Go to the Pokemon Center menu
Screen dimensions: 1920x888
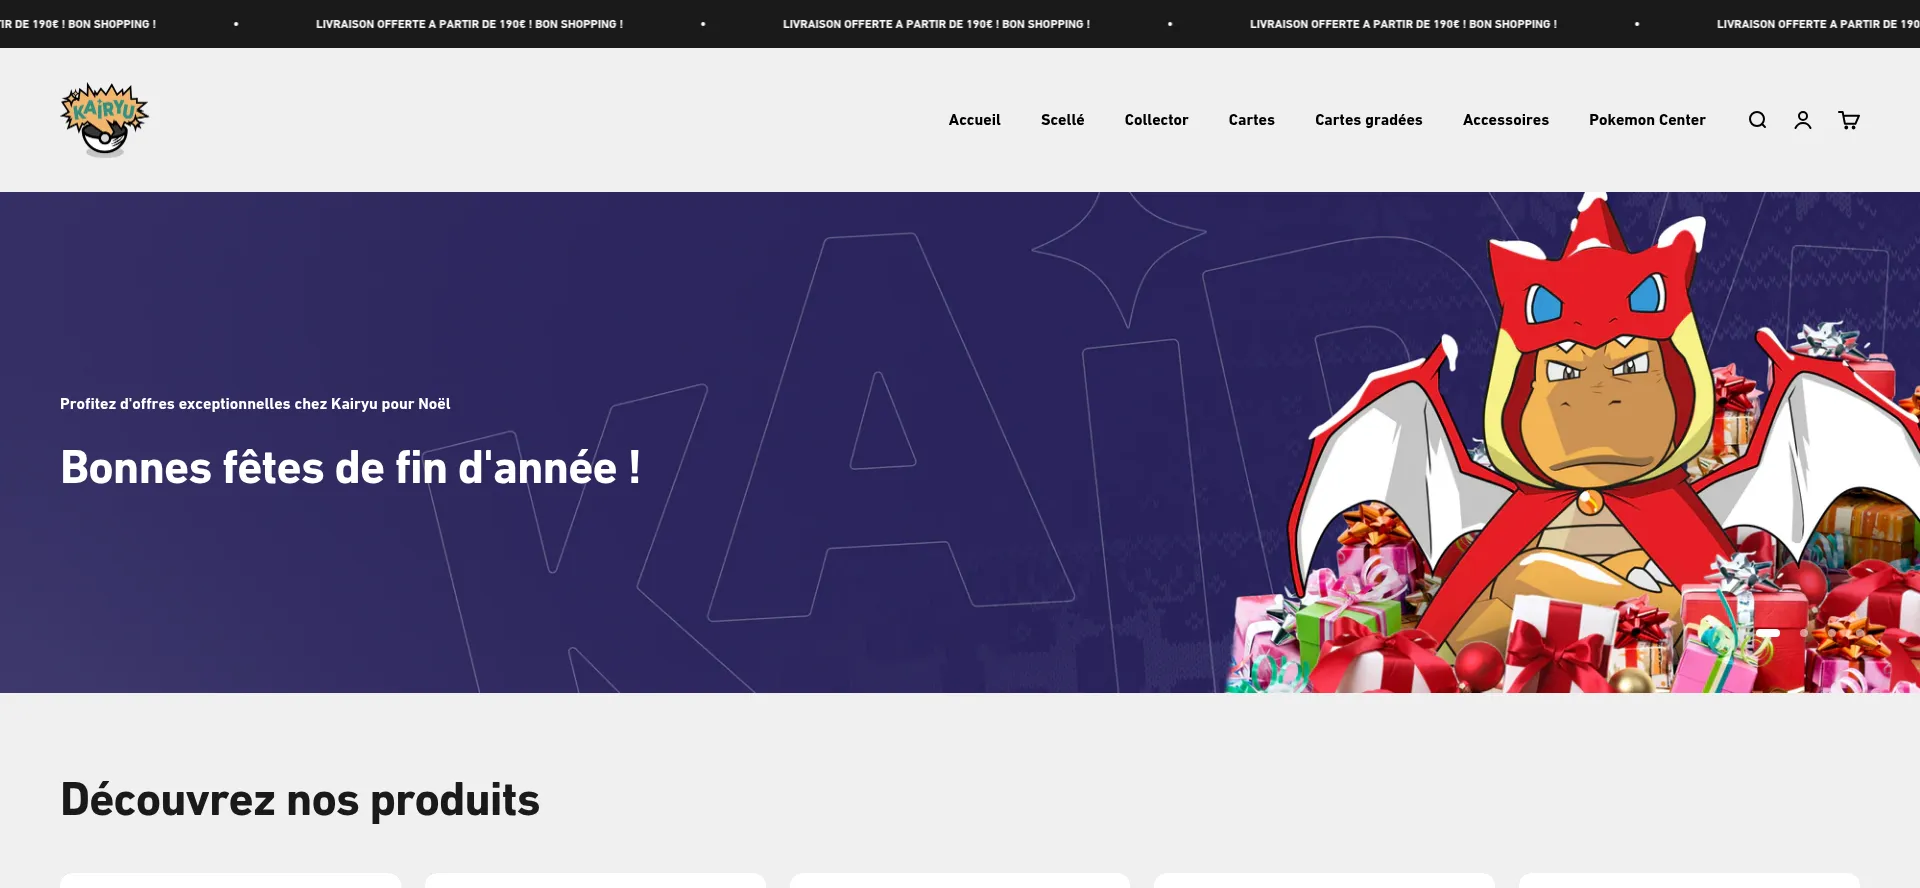[x=1647, y=120]
